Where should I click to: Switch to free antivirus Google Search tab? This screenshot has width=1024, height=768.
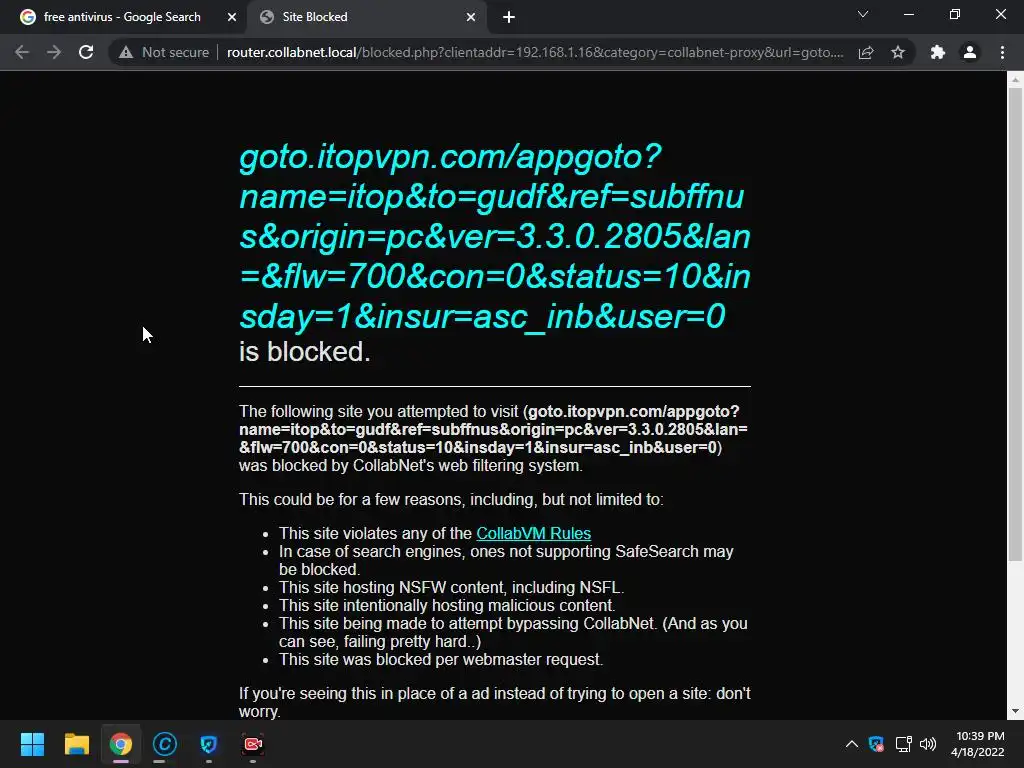point(122,17)
